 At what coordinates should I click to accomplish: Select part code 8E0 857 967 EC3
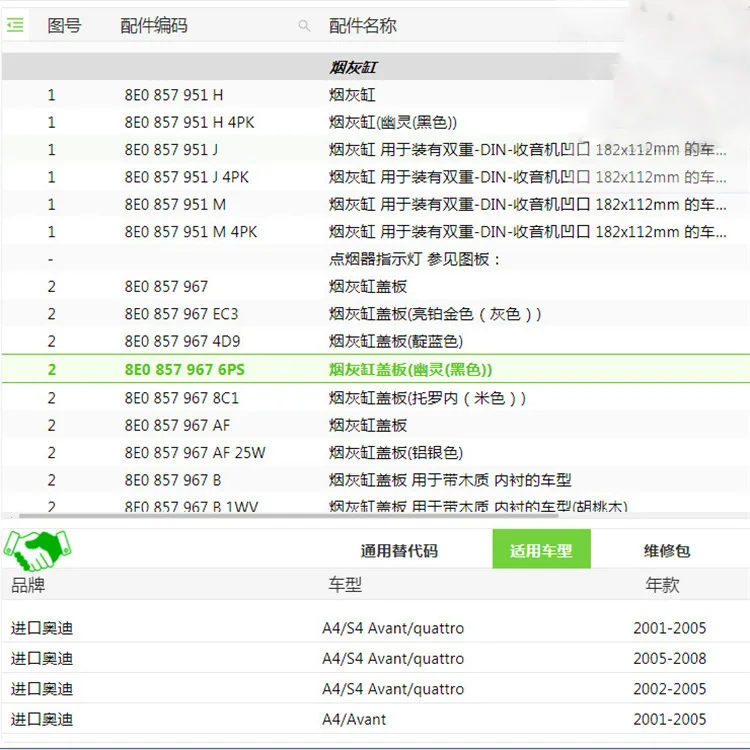[181, 314]
